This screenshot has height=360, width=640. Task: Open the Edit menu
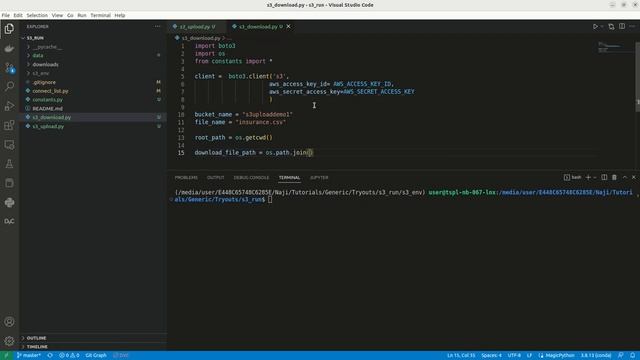point(18,15)
